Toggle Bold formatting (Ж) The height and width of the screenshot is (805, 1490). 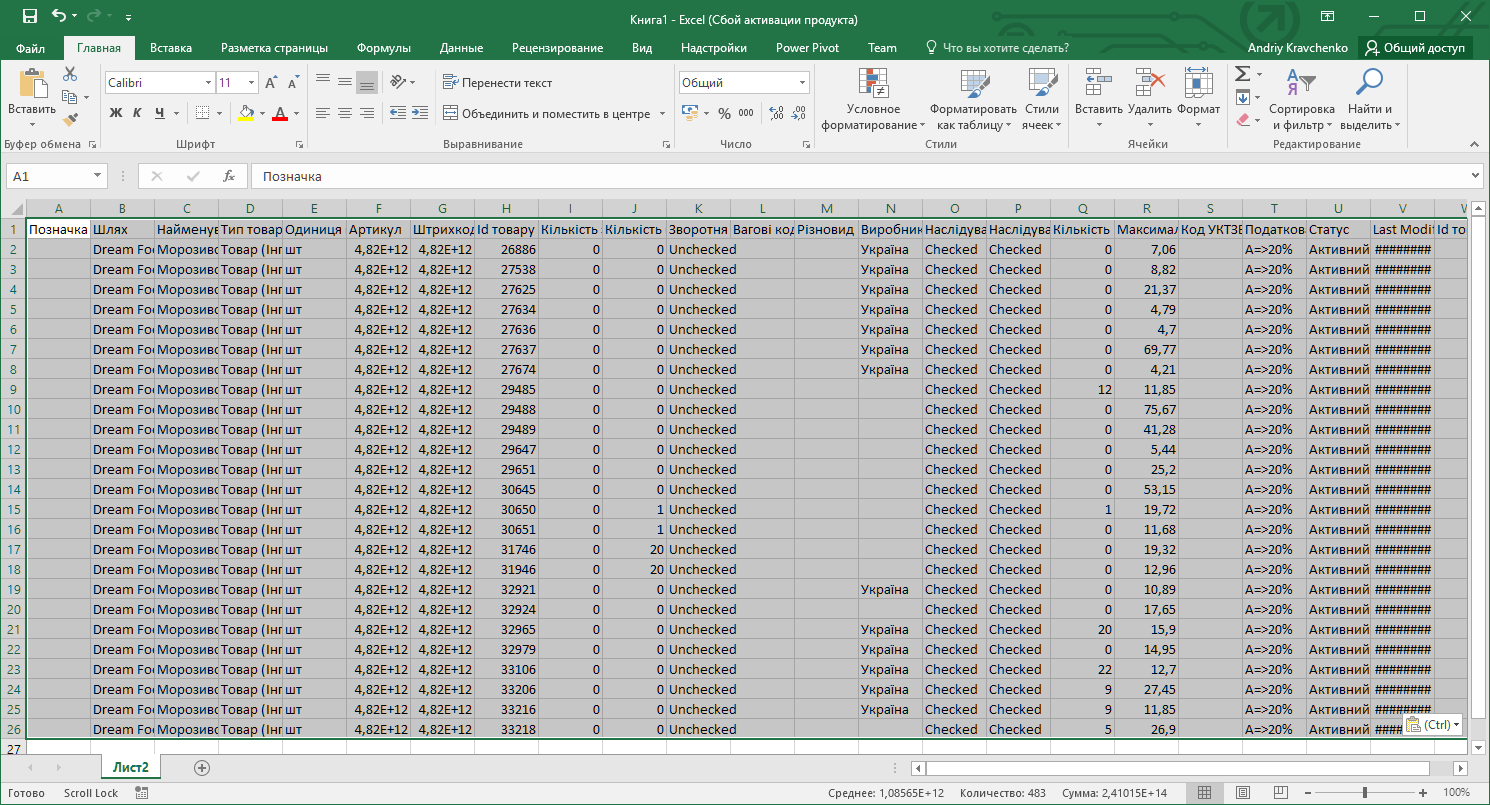[115, 113]
